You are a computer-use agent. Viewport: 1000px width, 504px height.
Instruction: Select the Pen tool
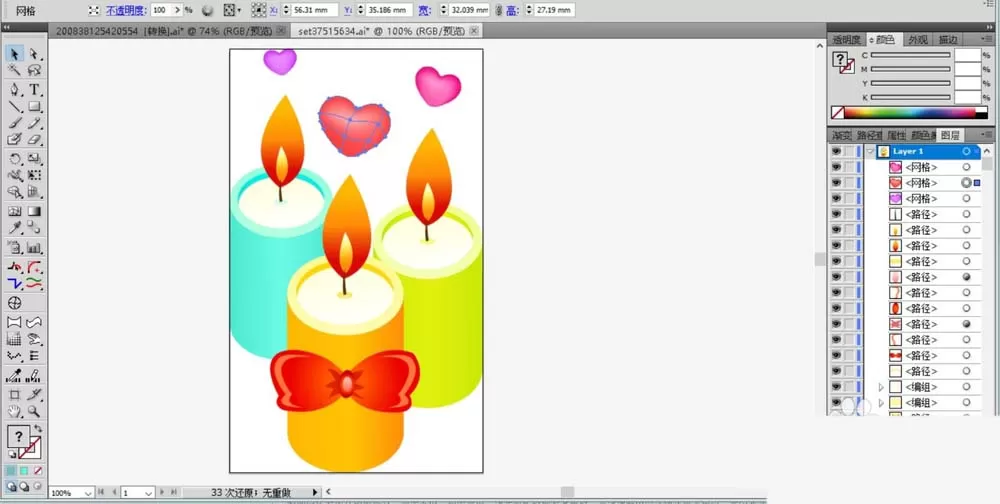pyautogui.click(x=15, y=90)
